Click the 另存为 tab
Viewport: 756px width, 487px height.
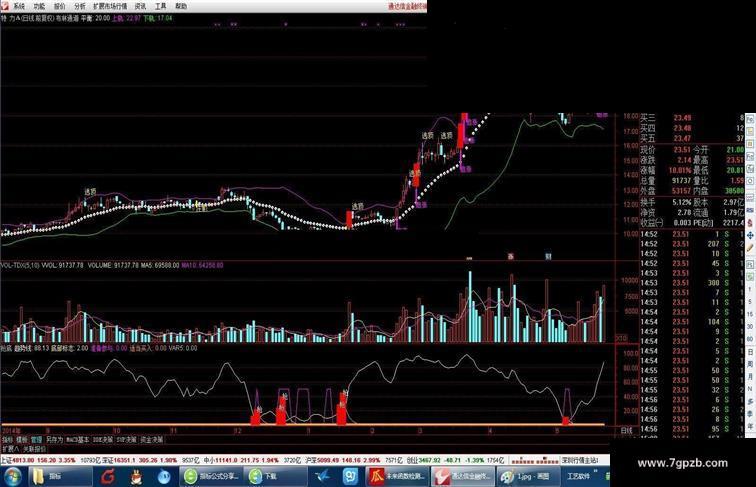(54, 440)
